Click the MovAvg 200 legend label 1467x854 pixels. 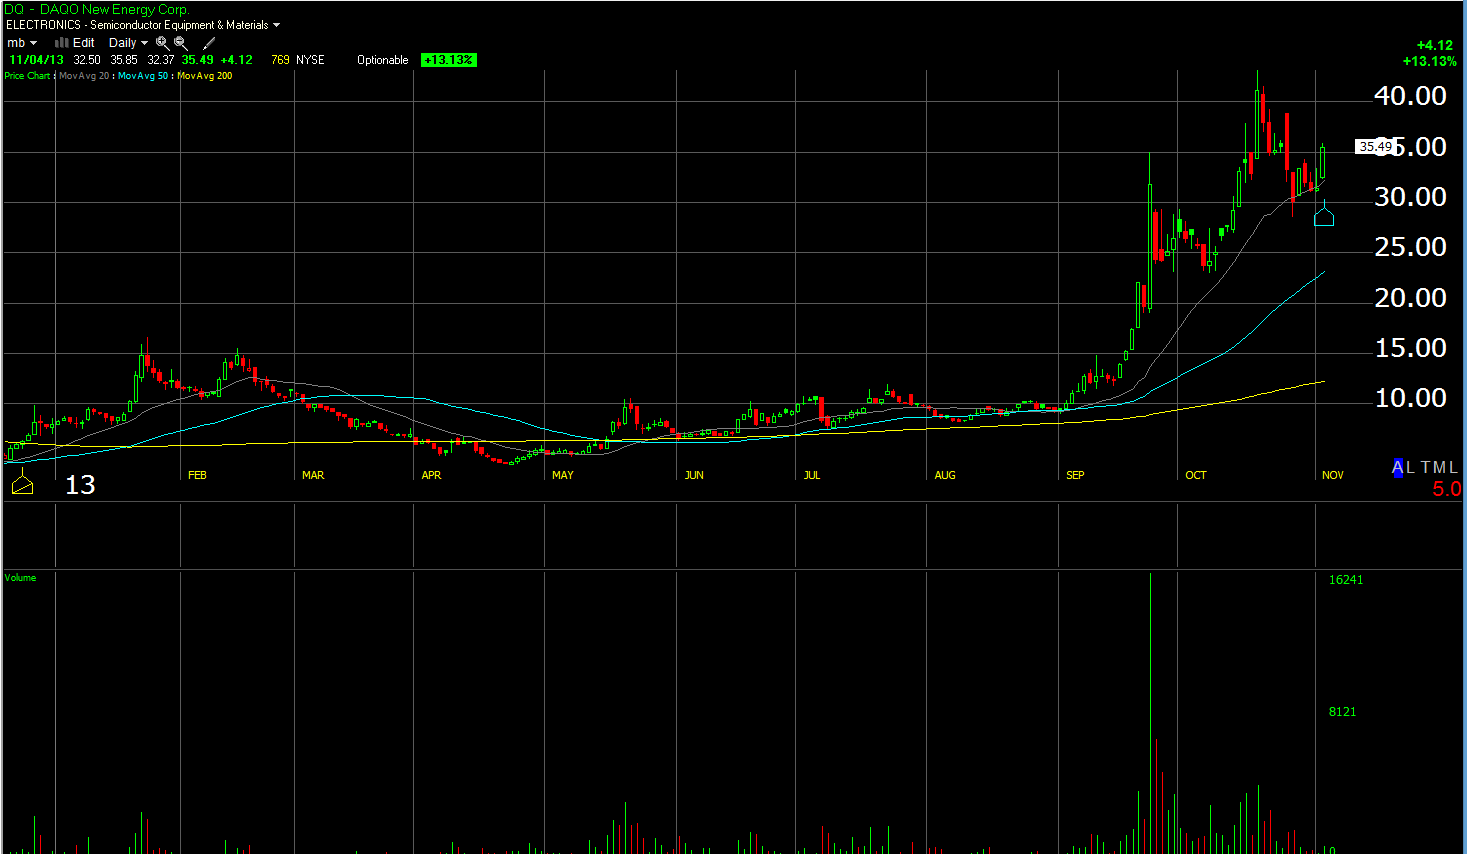point(205,76)
